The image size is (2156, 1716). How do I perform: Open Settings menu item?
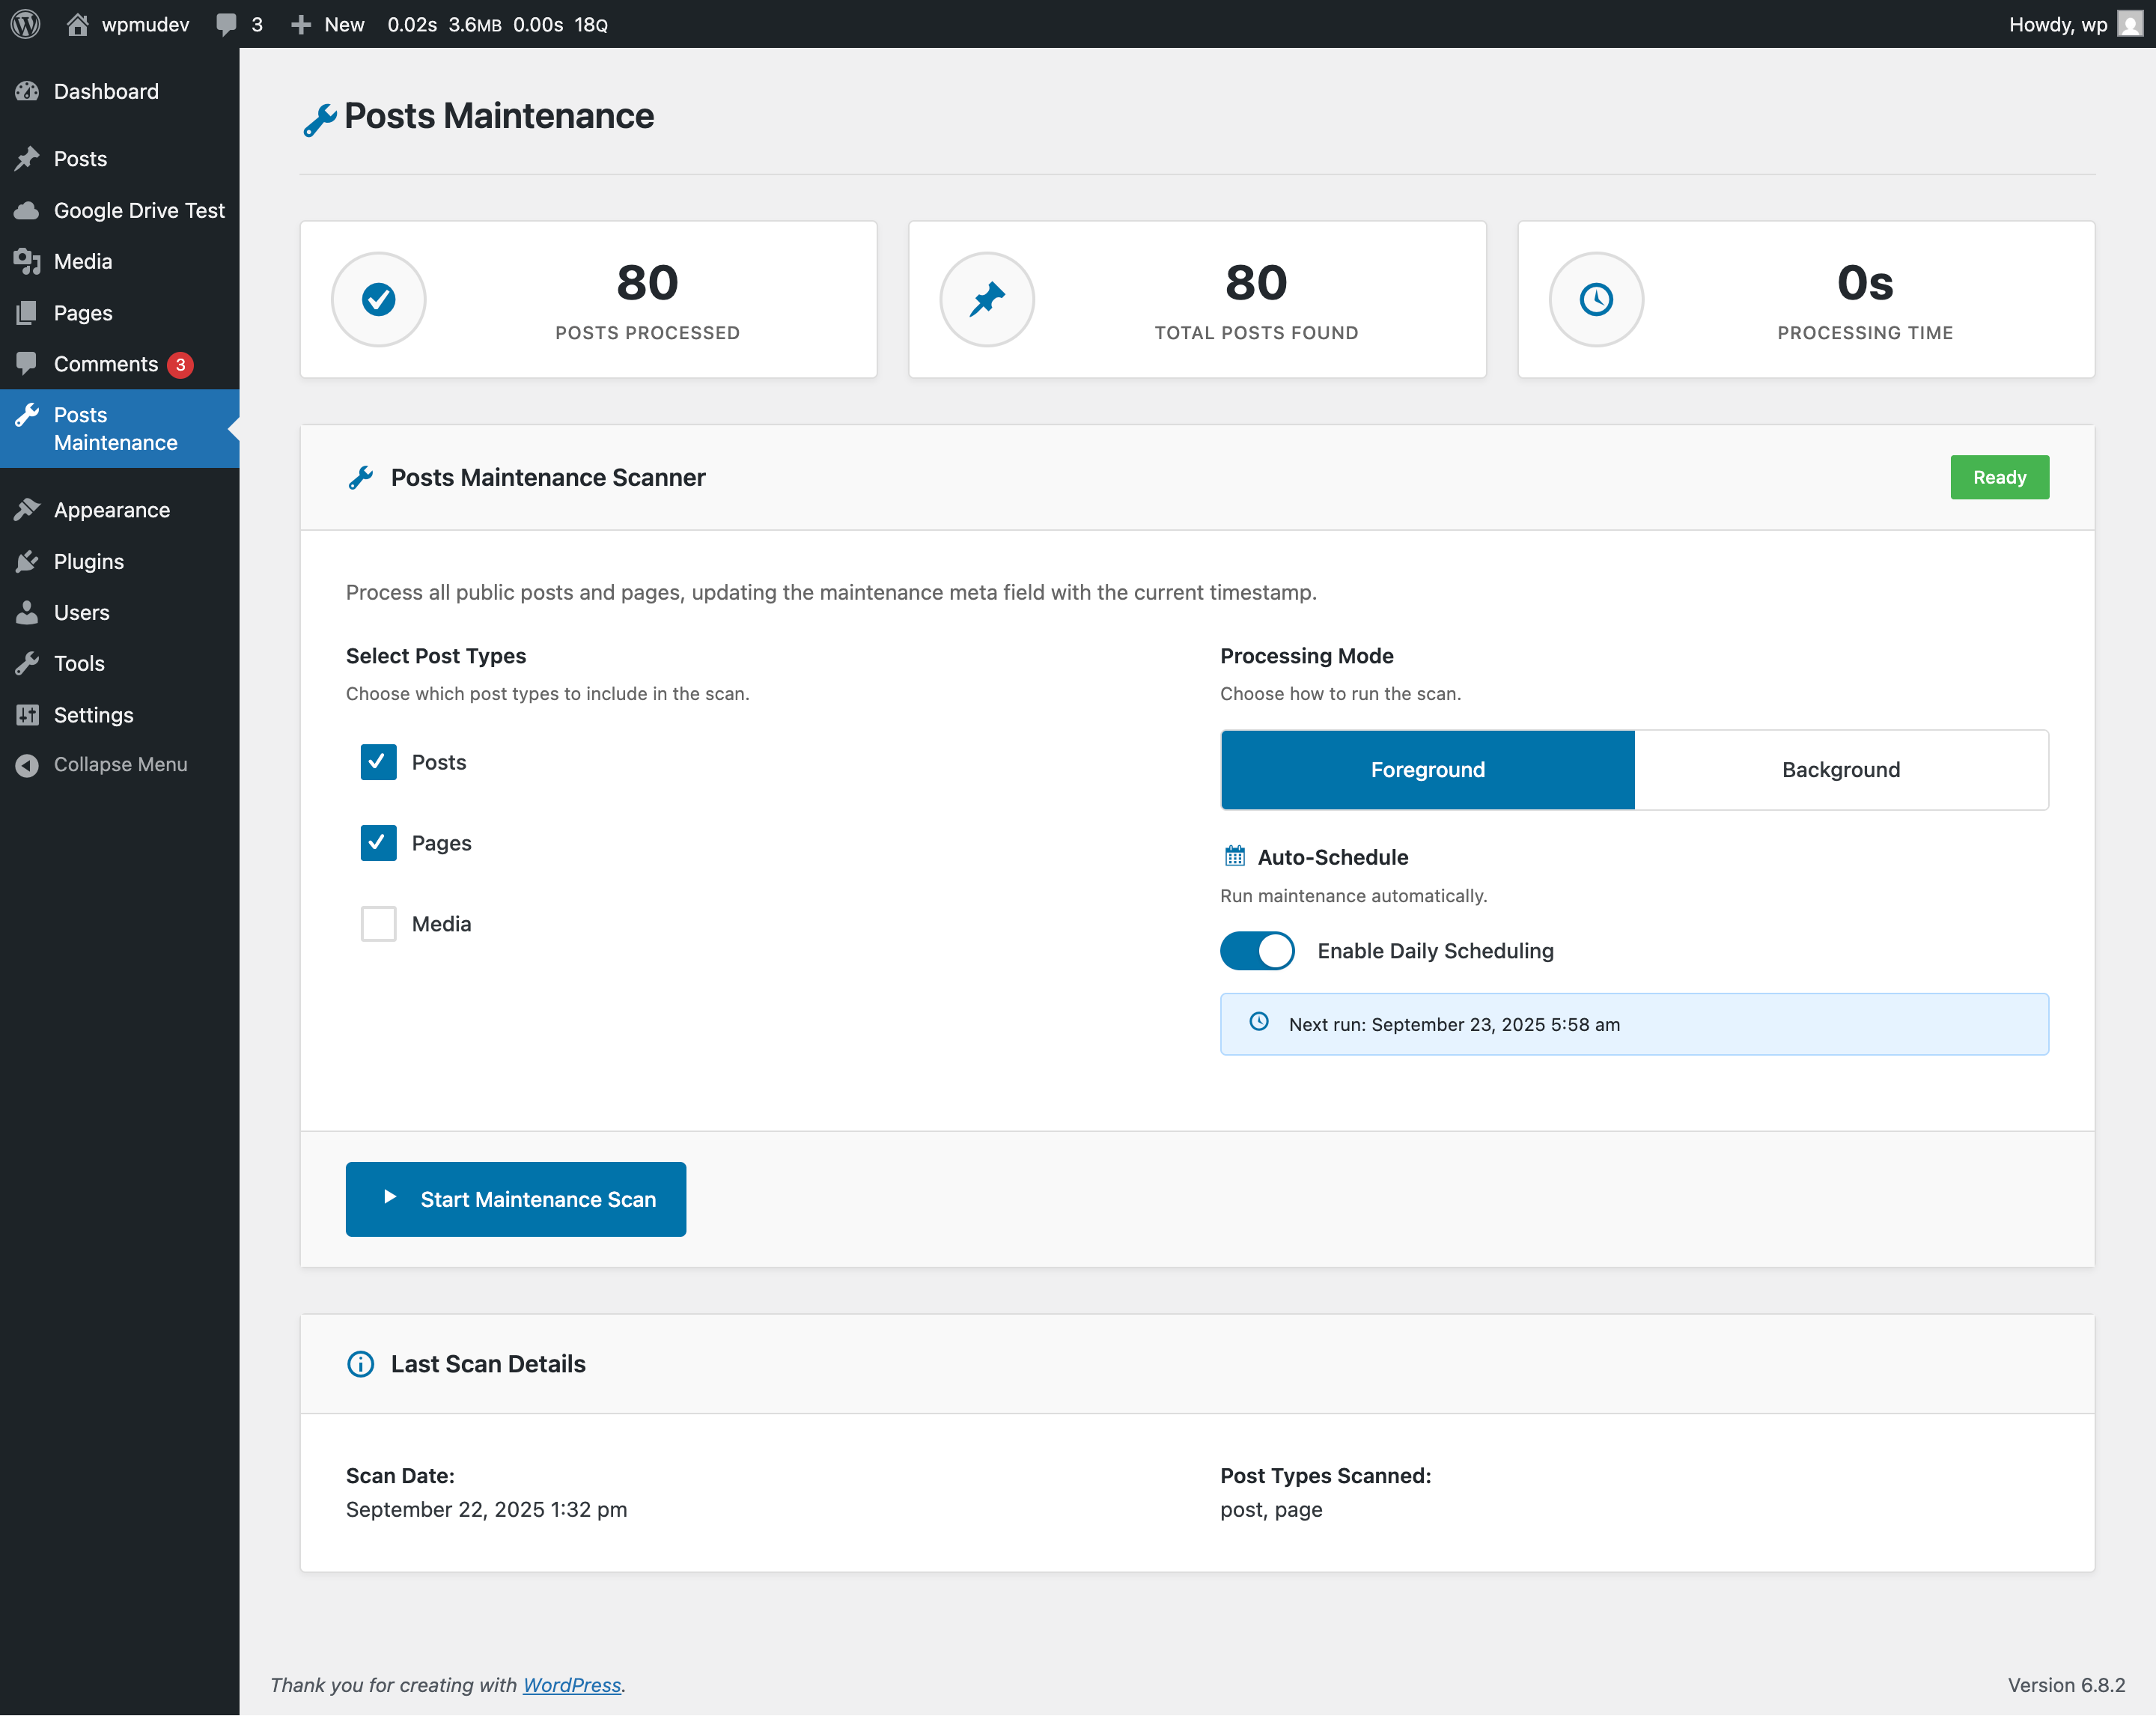[120, 715]
